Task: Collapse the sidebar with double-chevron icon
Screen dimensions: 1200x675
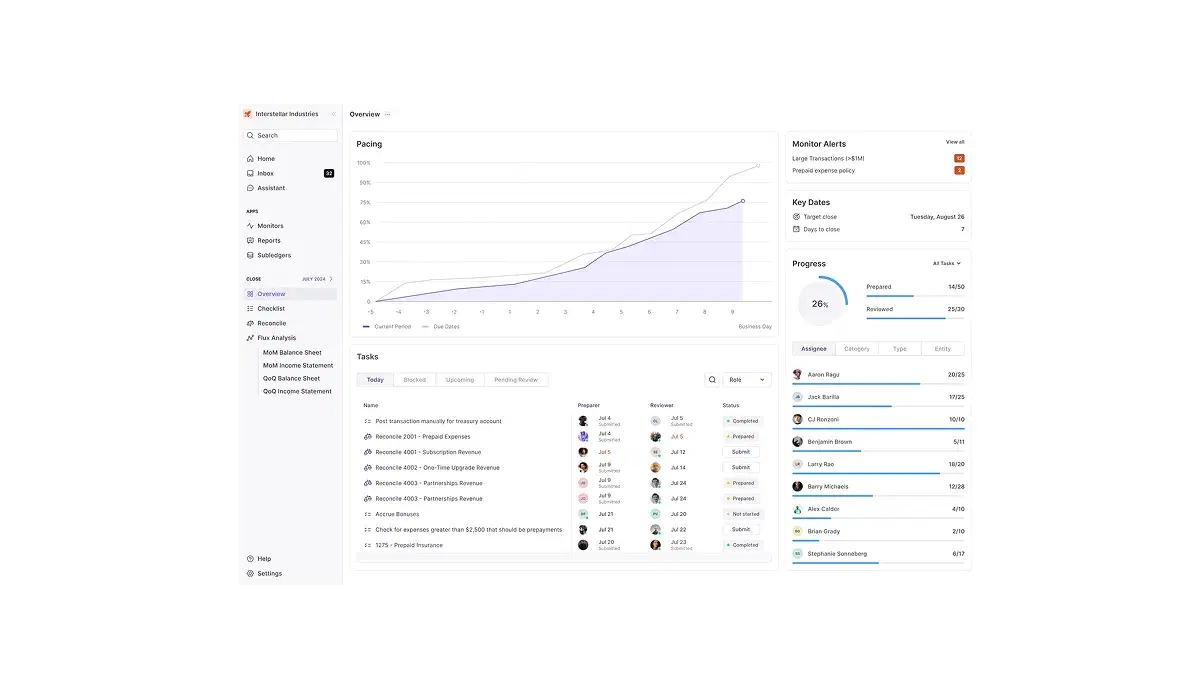Action: point(333,114)
